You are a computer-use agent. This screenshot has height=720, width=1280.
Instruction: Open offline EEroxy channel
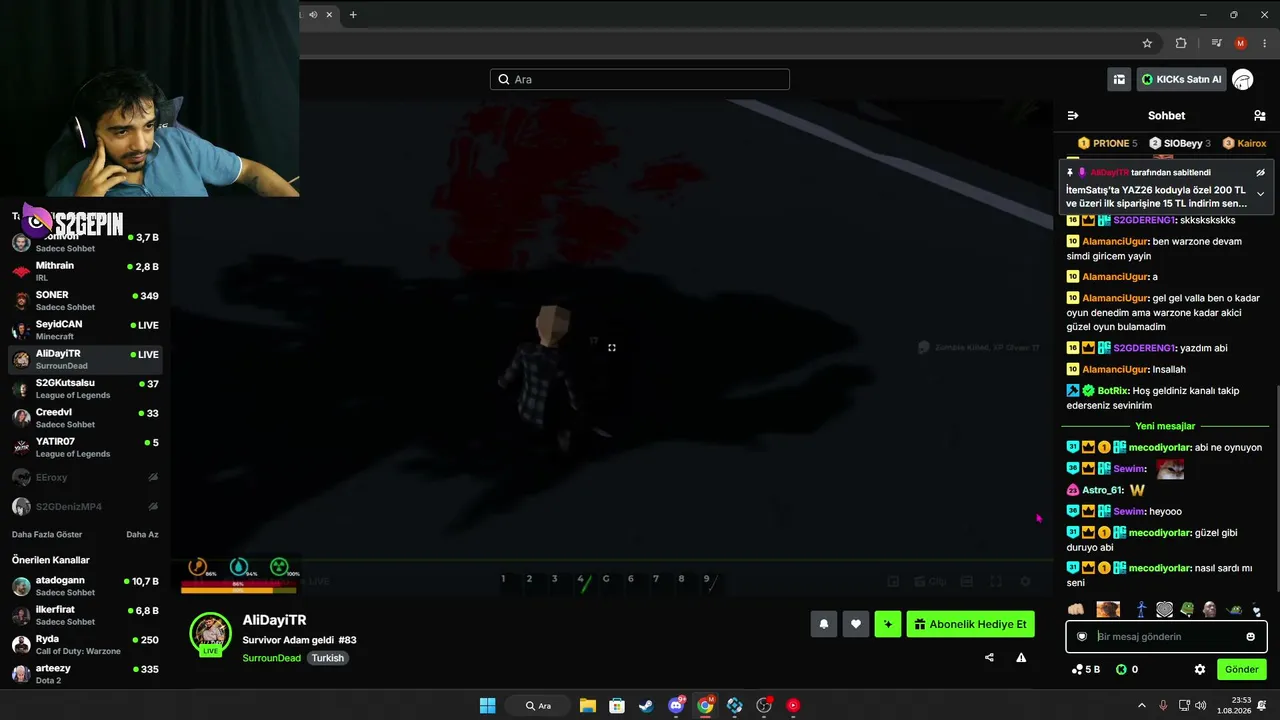click(85, 478)
